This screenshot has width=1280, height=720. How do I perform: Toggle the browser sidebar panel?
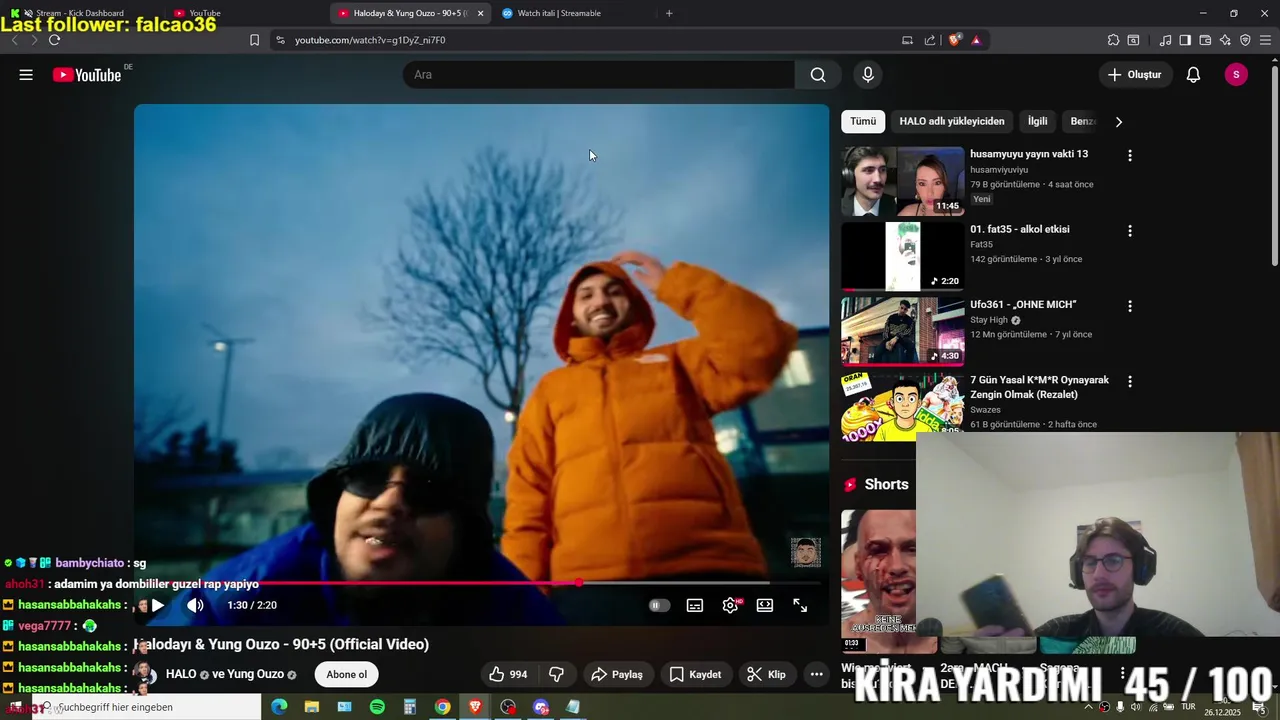pos(1185,40)
